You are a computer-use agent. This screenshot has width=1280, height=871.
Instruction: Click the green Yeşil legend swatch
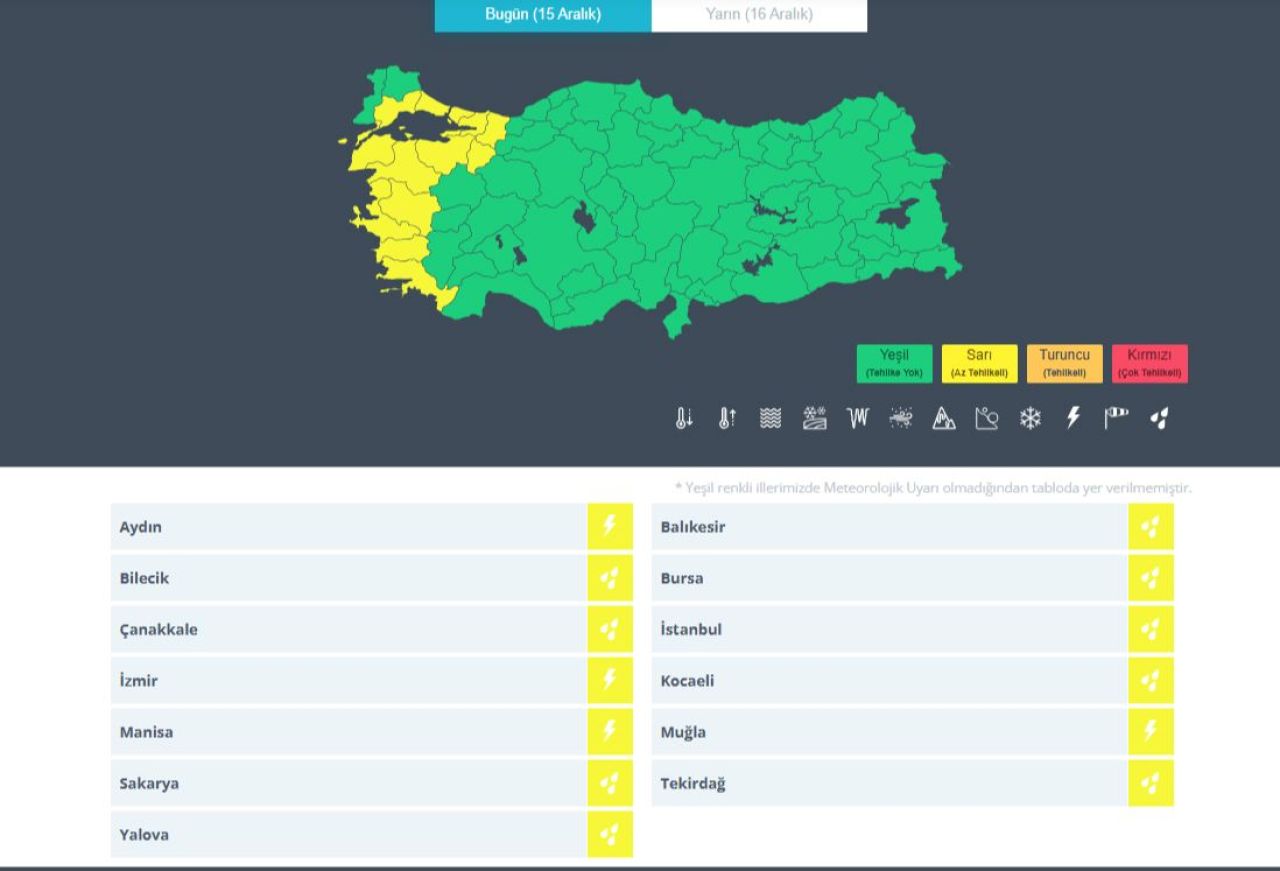(x=894, y=364)
